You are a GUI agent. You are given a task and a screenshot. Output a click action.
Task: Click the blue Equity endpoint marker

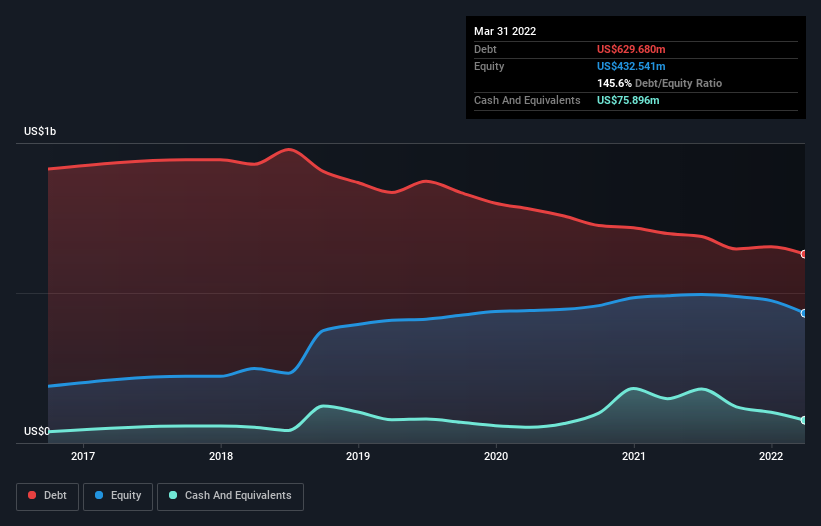coord(804,313)
